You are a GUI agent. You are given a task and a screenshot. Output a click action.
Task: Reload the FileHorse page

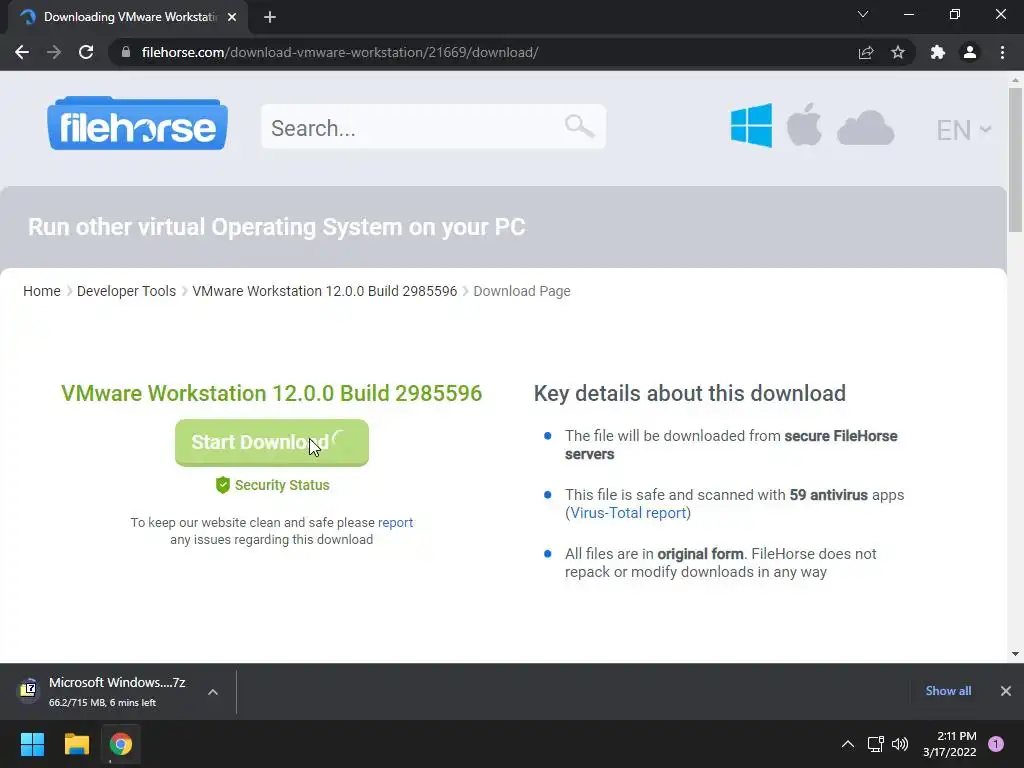pyautogui.click(x=86, y=52)
